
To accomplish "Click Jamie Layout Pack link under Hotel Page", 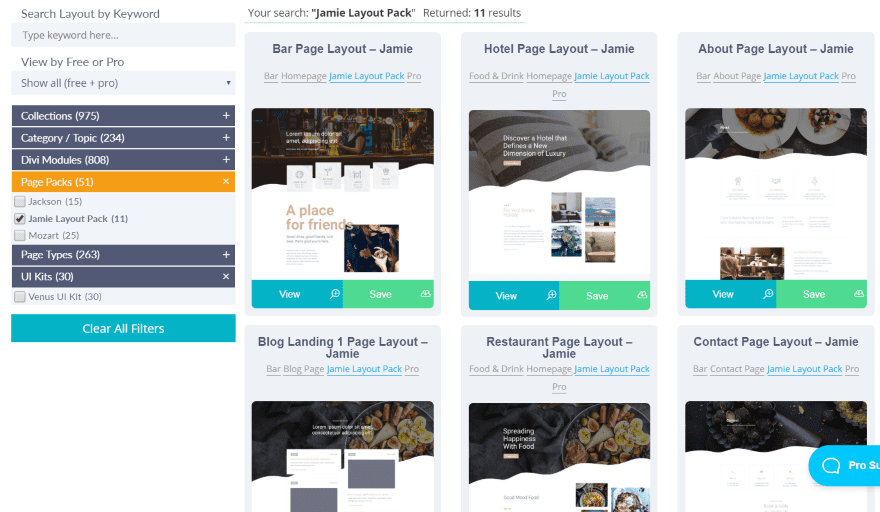I will click(x=612, y=76).
